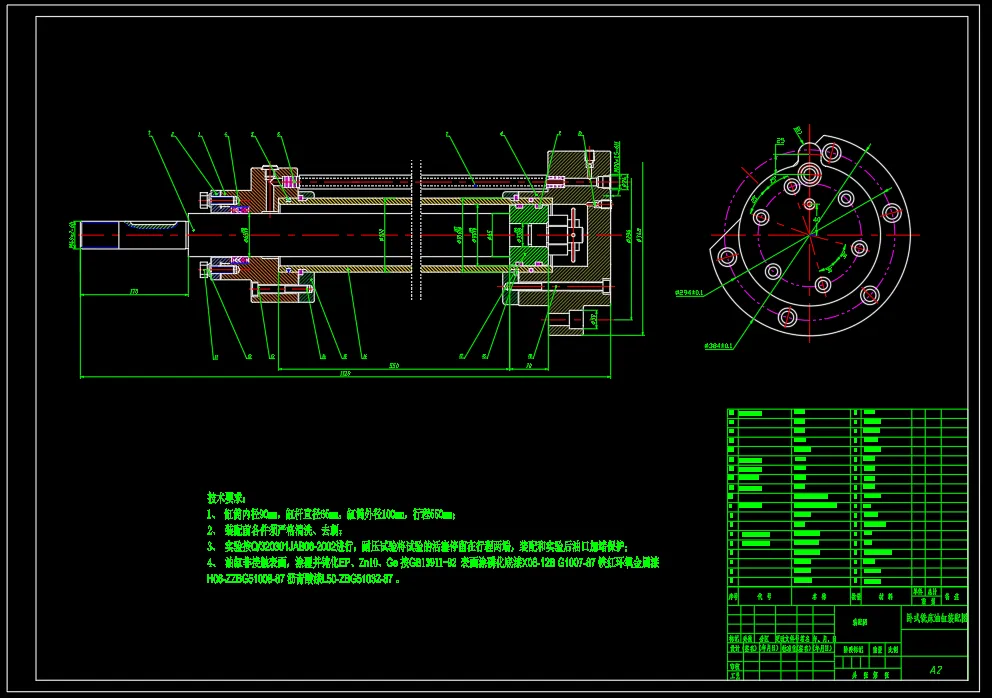The width and height of the screenshot is (992, 698).
Task: Select the 25 dimension on flange view
Action: pos(781,142)
